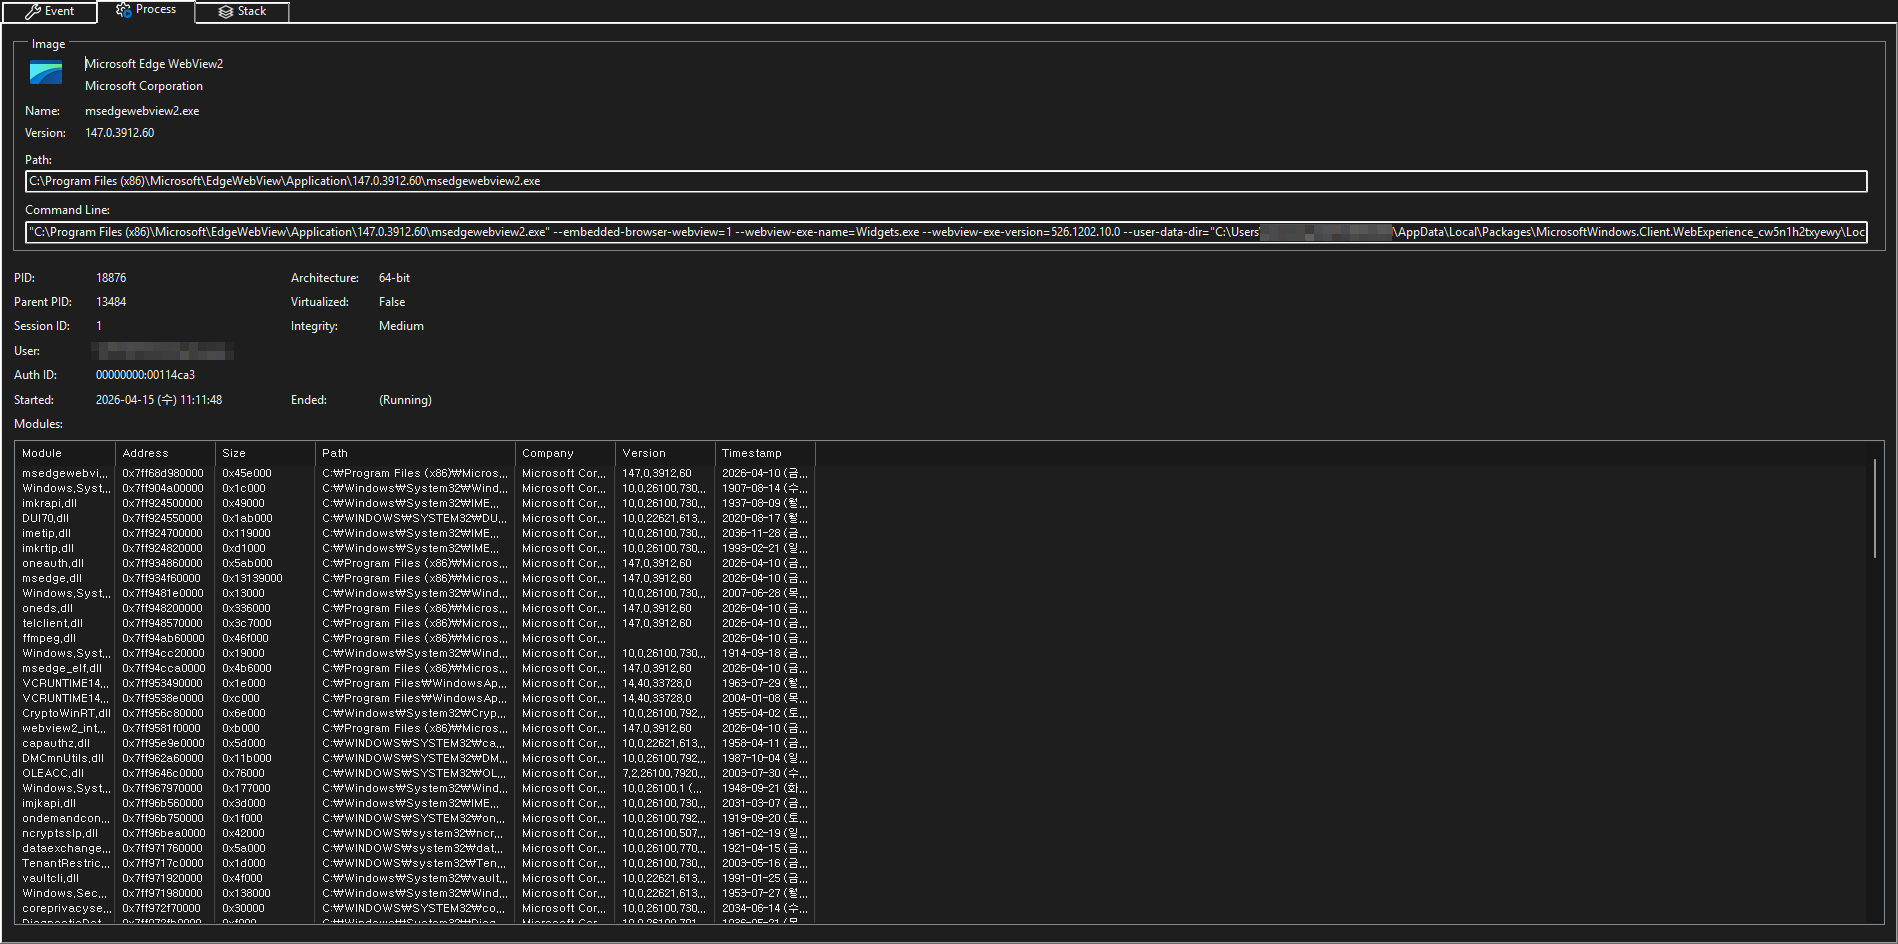Open the Stack tab
The height and width of the screenshot is (944, 1898).
pyautogui.click(x=242, y=11)
